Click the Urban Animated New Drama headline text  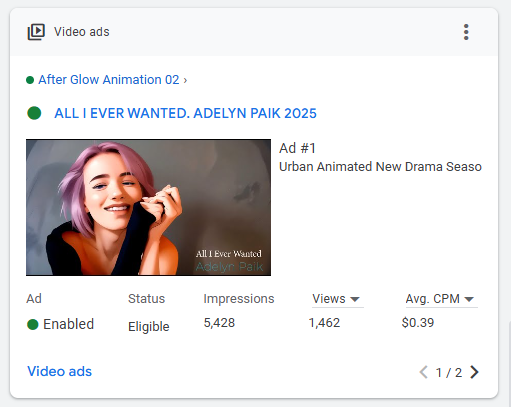click(380, 166)
